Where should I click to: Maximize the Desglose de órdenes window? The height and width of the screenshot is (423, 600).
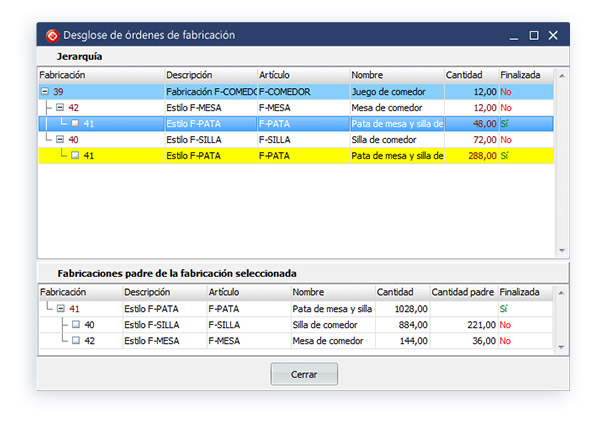(x=534, y=35)
